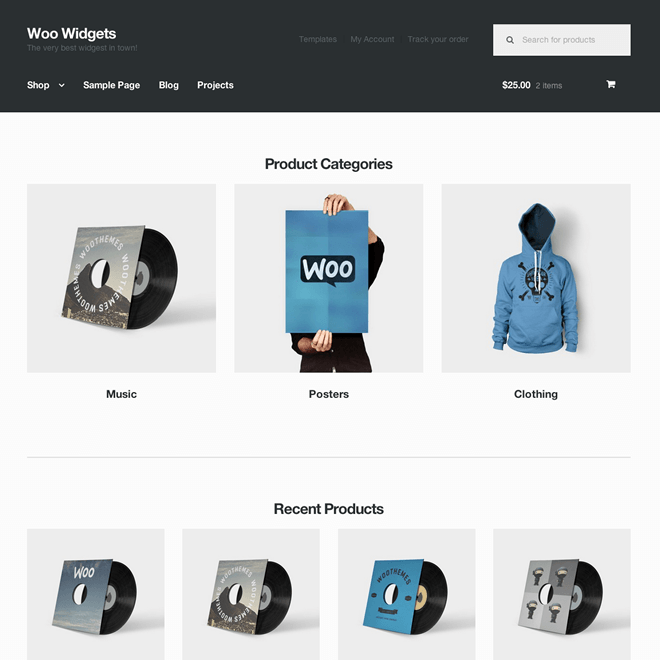Click the Templates link
The height and width of the screenshot is (660, 660).
[318, 39]
